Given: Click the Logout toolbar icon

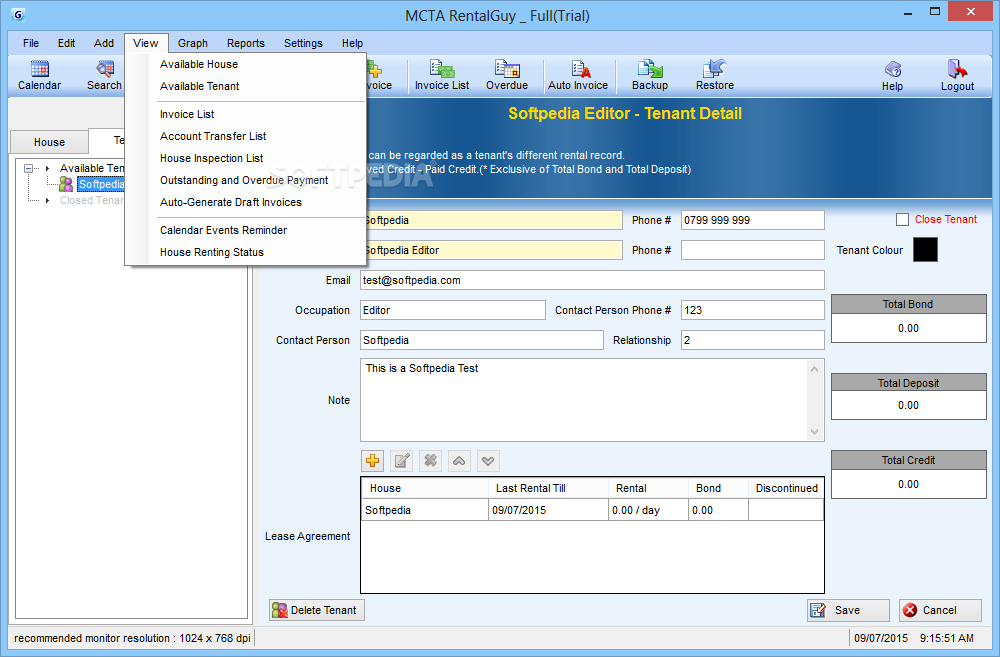Looking at the screenshot, I should click(x=957, y=76).
